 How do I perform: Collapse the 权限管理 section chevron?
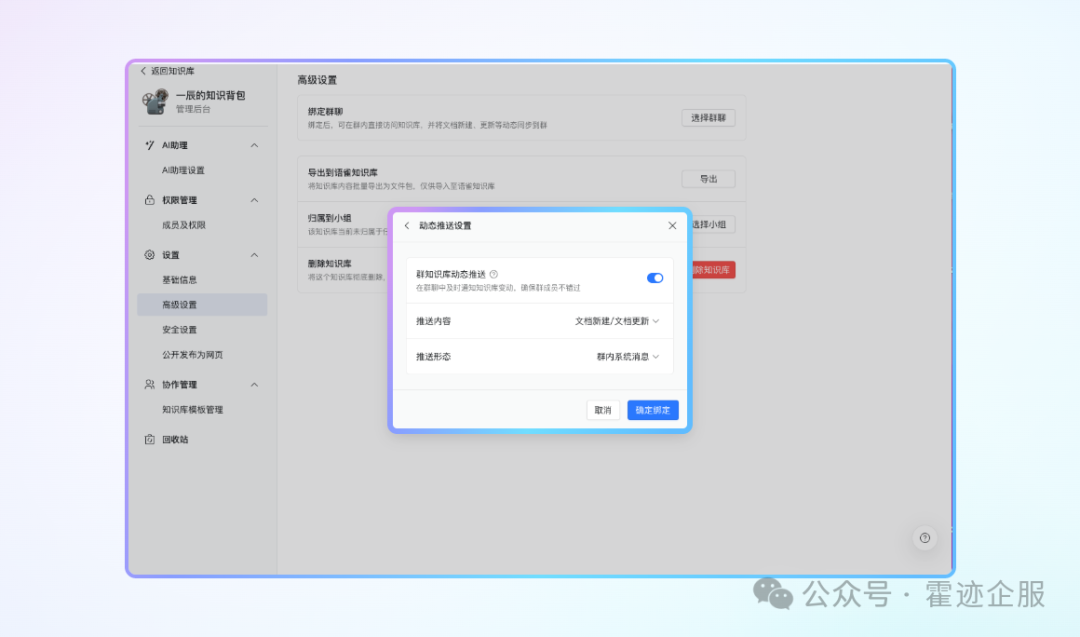[x=254, y=200]
